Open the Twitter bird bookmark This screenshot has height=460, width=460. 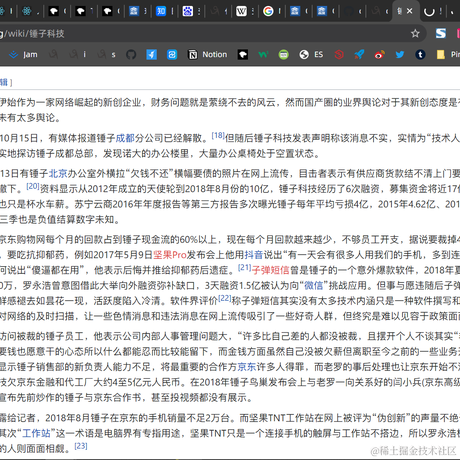pos(400,54)
